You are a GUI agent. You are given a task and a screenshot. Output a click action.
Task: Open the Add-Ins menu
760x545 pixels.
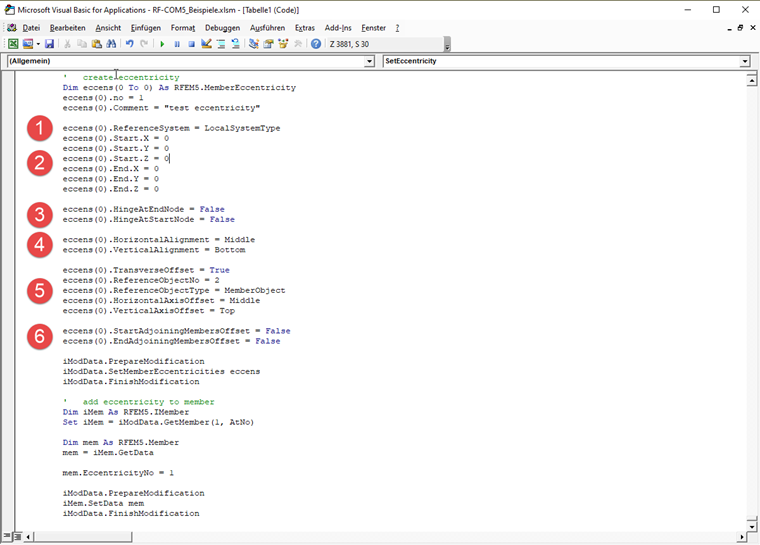coord(338,28)
